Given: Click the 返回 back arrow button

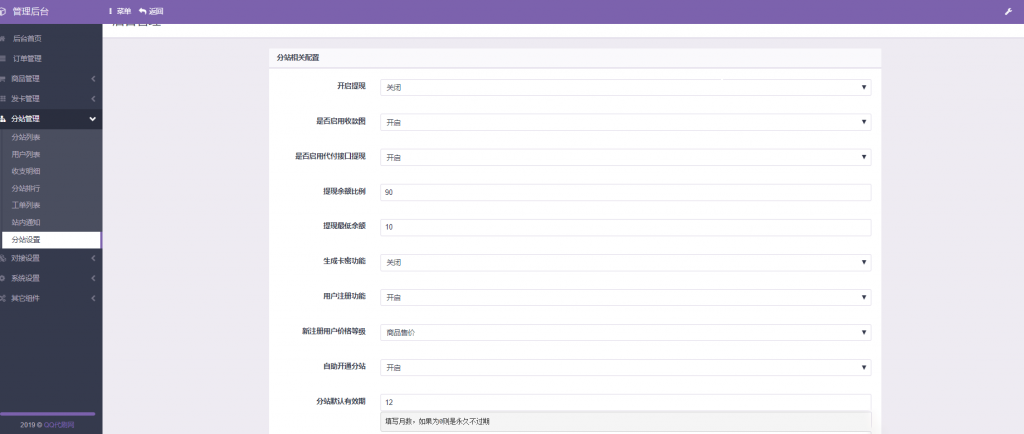Looking at the screenshot, I should tap(151, 11).
